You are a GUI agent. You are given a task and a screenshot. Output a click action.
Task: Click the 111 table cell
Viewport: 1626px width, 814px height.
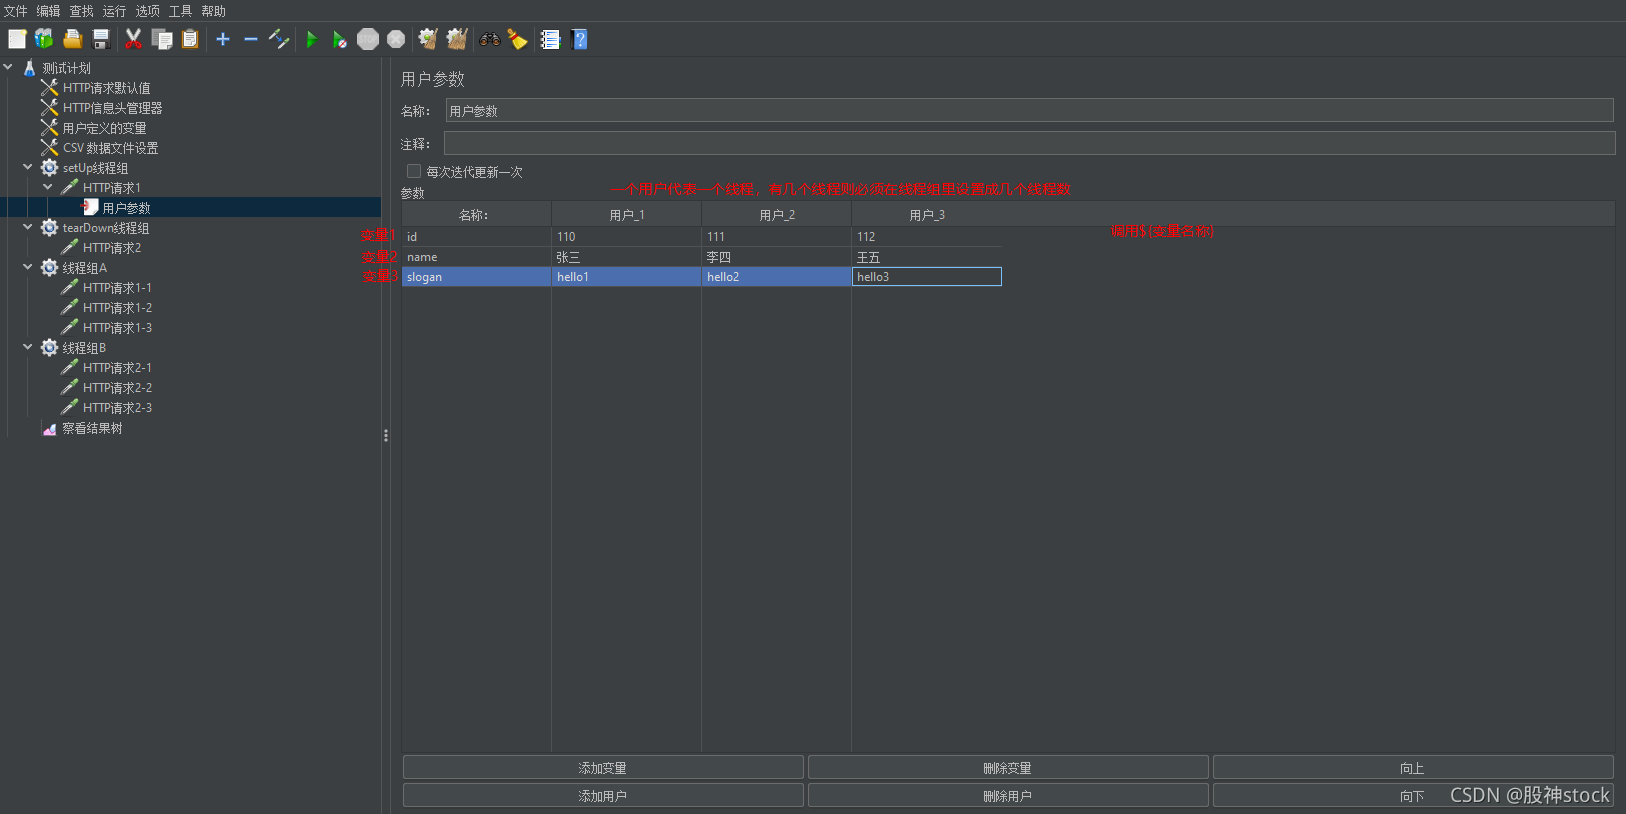tap(777, 236)
